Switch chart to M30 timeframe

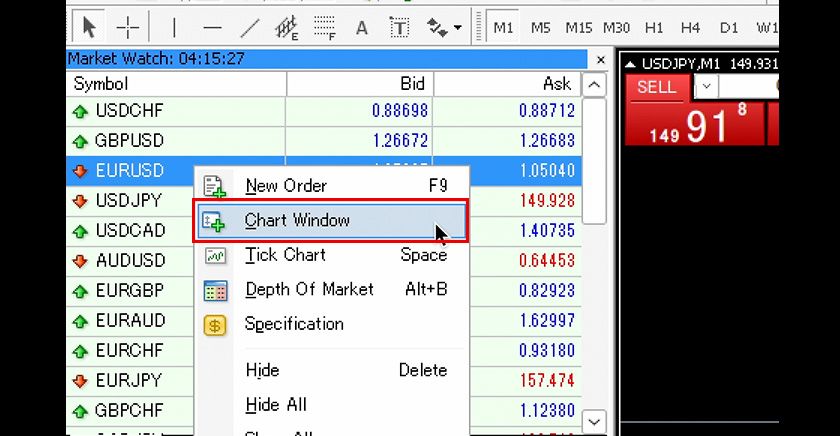coord(616,27)
